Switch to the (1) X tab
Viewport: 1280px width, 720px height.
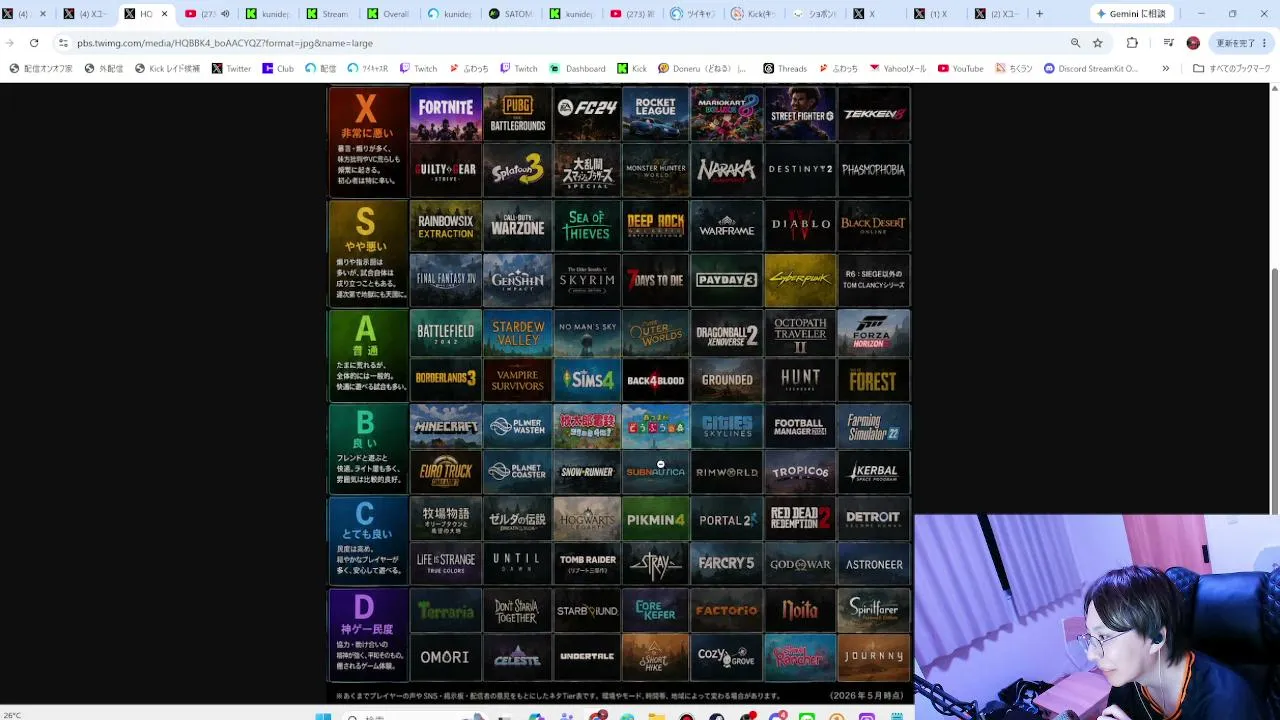[x=936, y=14]
